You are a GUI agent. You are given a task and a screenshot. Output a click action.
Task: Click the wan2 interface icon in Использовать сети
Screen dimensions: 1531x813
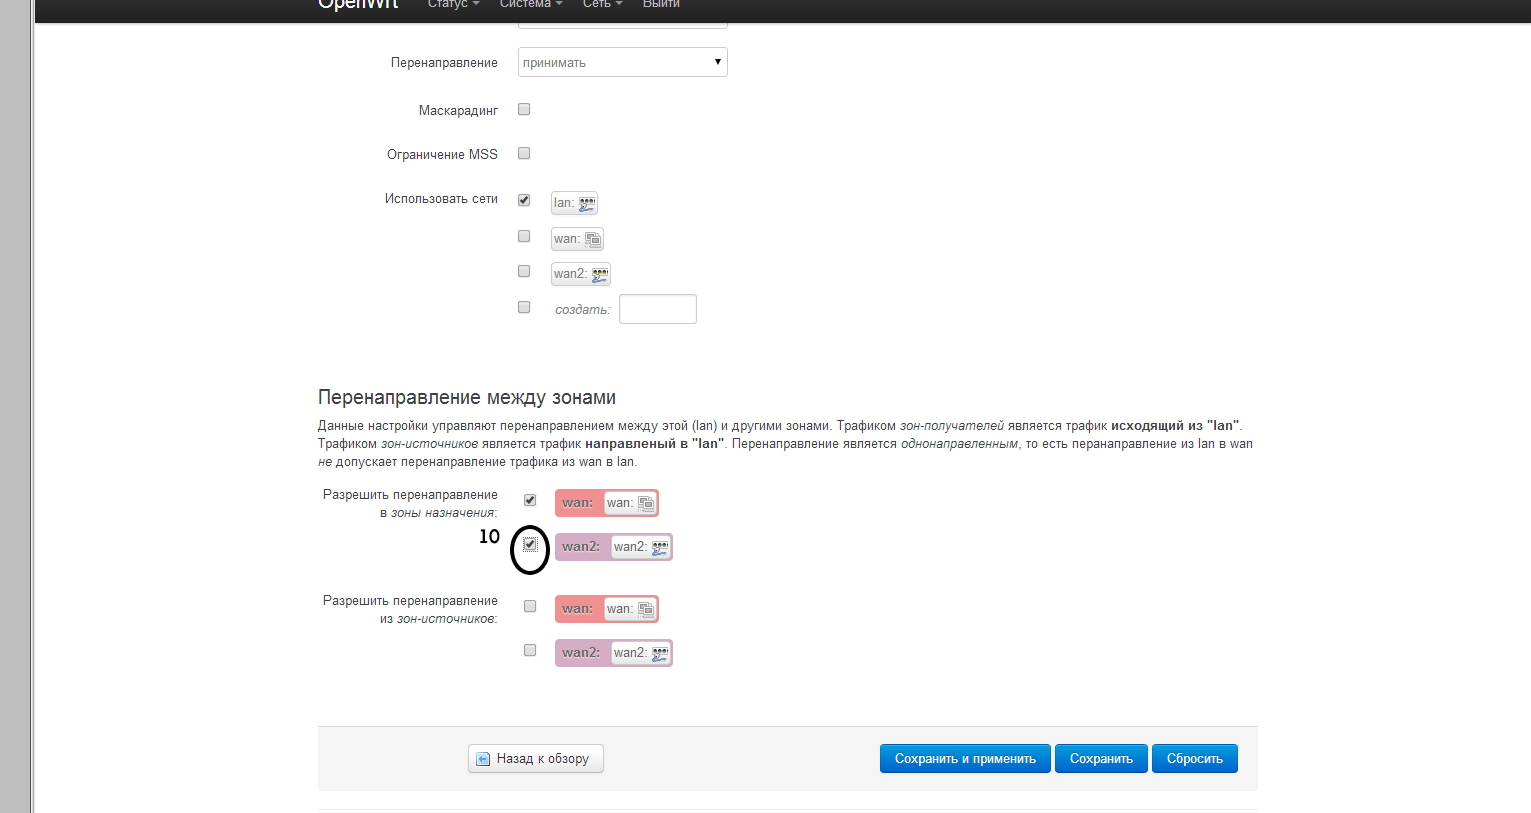599,274
